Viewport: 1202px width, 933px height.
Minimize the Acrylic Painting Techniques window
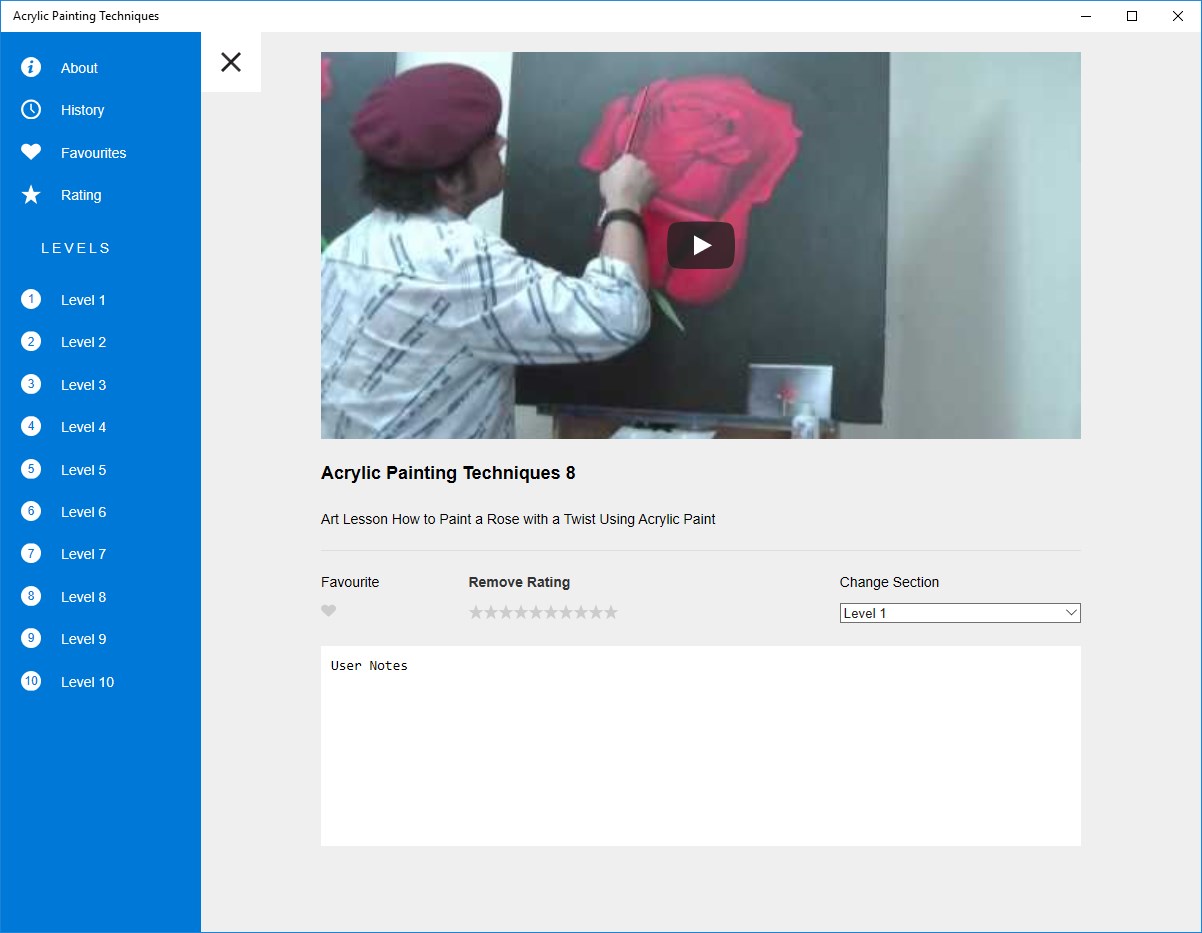coord(1086,16)
